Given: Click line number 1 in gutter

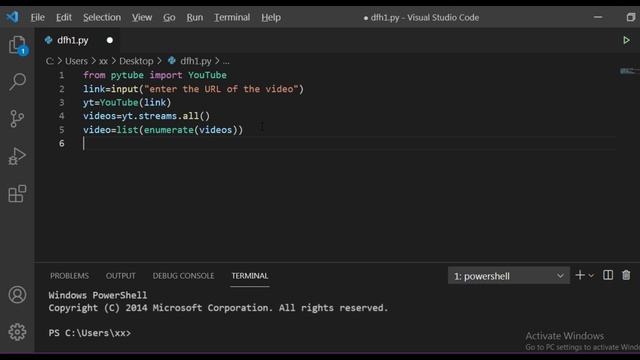Looking at the screenshot, I should 62,75.
